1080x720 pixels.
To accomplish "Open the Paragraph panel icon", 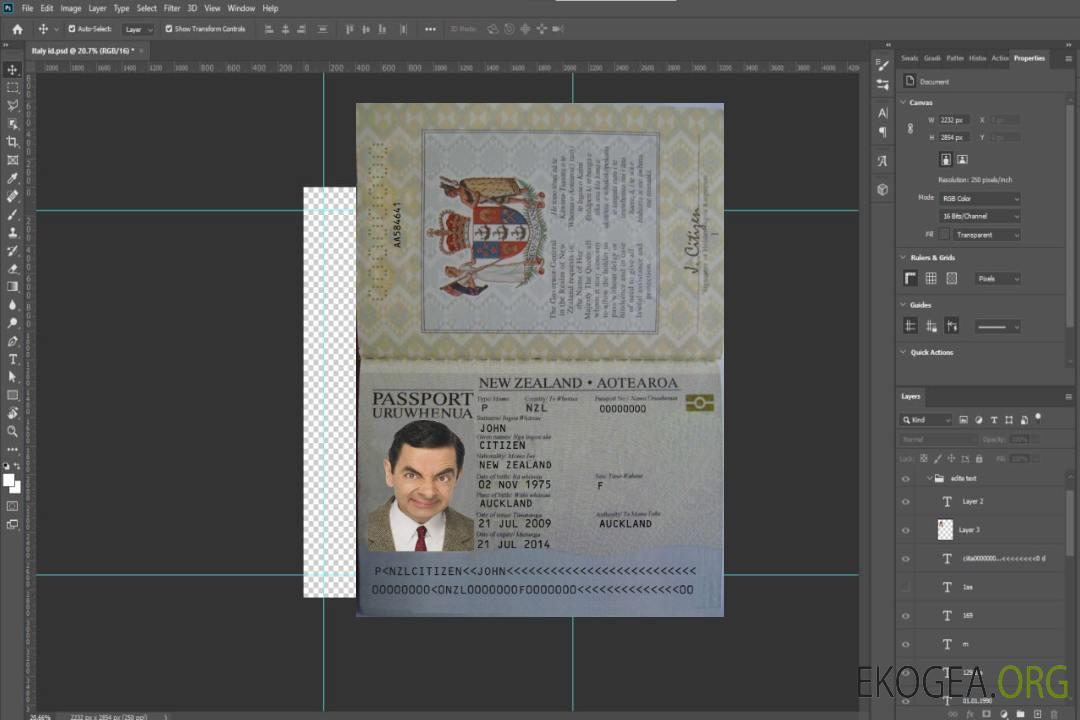I will tap(882, 132).
